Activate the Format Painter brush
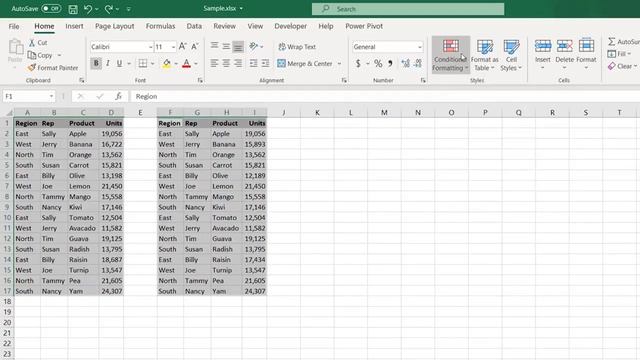This screenshot has height=360, width=640. coord(32,68)
